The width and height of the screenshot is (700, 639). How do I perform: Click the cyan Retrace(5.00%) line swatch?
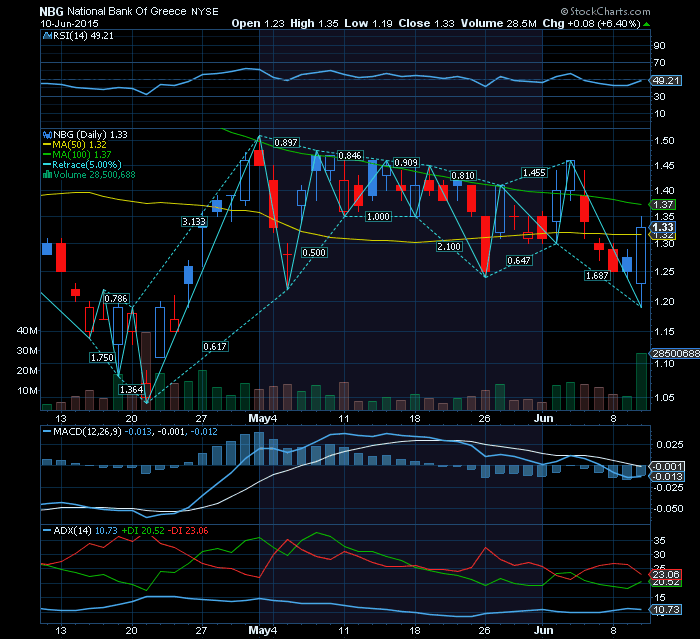[x=47, y=165]
